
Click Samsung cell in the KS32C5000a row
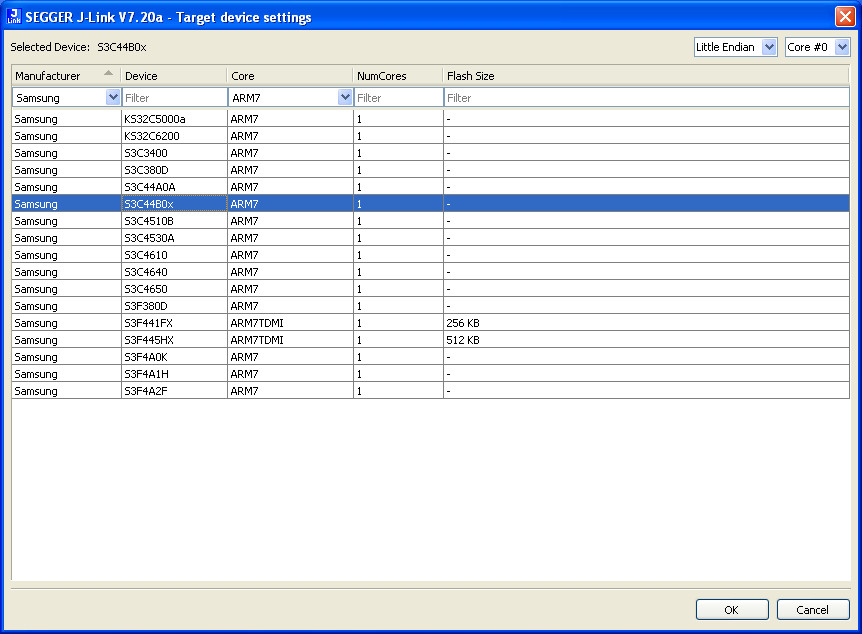click(x=67, y=119)
